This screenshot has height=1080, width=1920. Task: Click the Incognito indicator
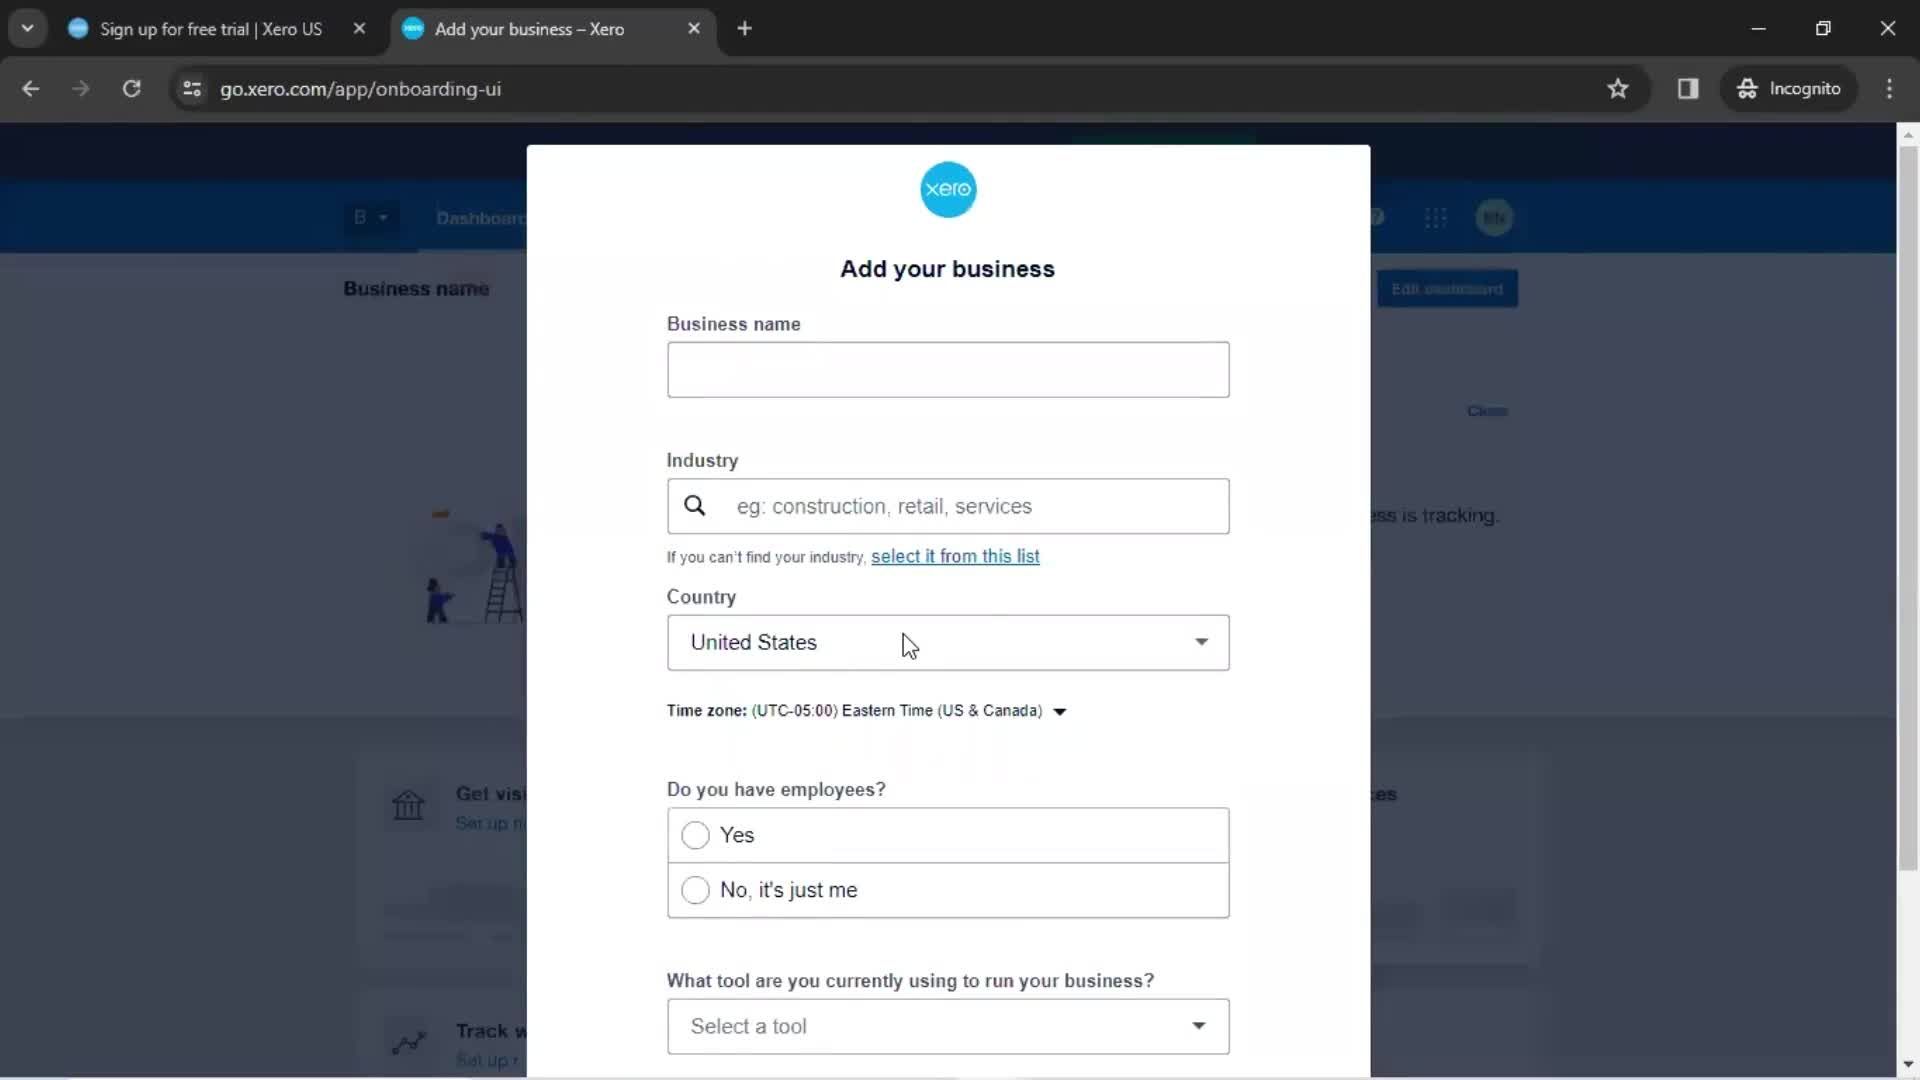coord(1789,89)
